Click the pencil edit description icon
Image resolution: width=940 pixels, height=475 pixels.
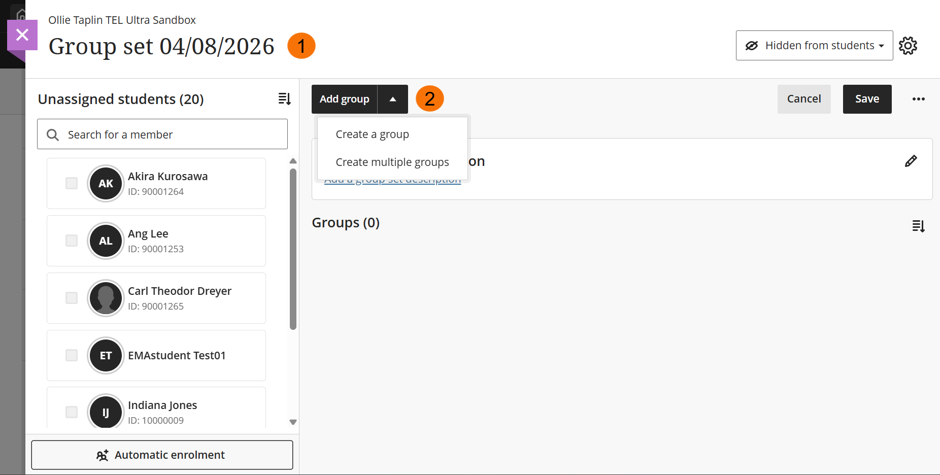911,161
